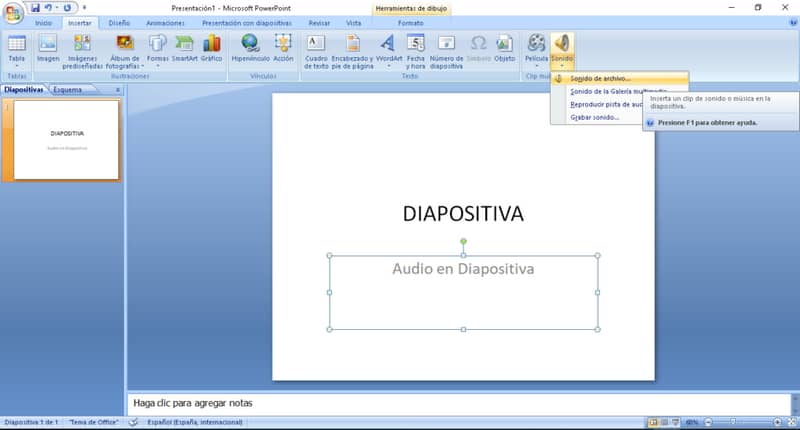The width and height of the screenshot is (800, 430).
Task: Open the Formas shapes gallery
Action: click(x=158, y=50)
